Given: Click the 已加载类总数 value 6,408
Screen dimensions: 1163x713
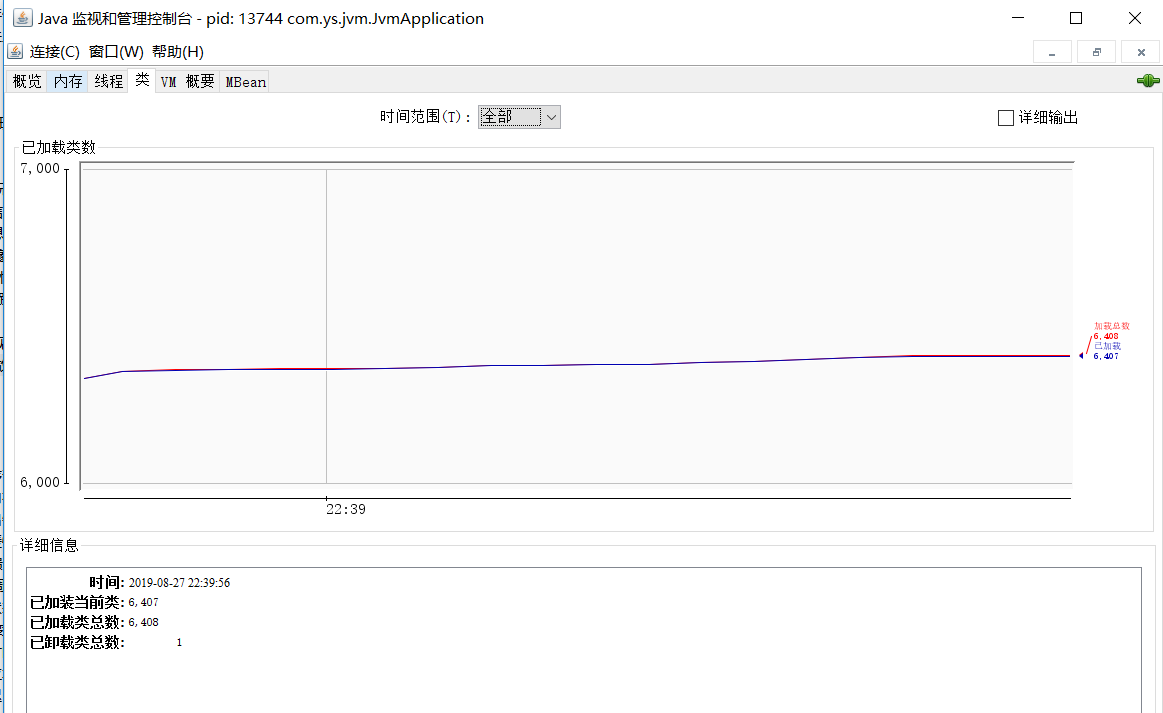Looking at the screenshot, I should (143, 622).
